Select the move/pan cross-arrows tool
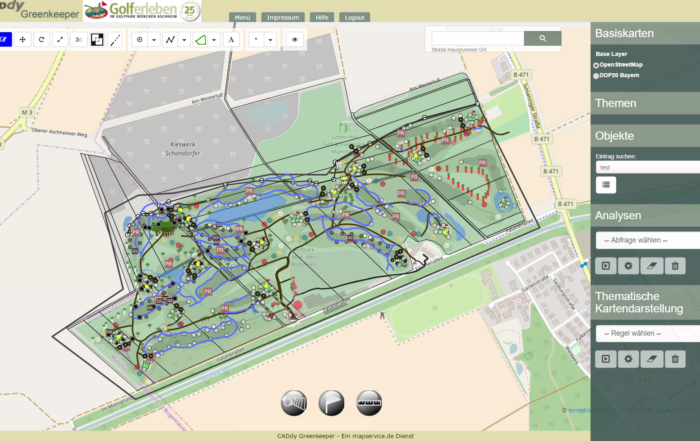Viewport: 700px width, 441px height. pos(23,39)
